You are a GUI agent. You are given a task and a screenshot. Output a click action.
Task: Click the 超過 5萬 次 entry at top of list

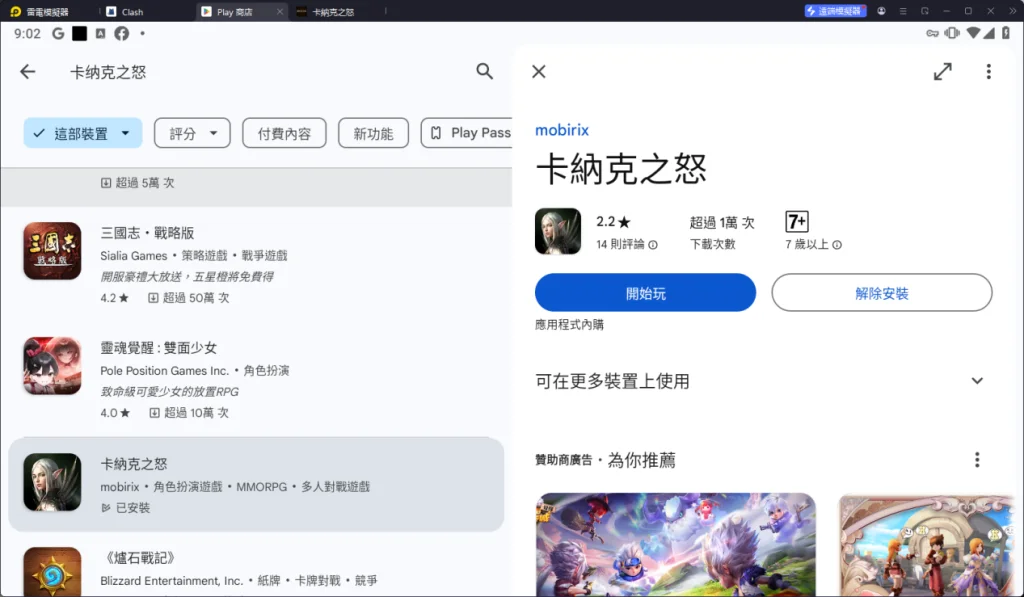138,183
